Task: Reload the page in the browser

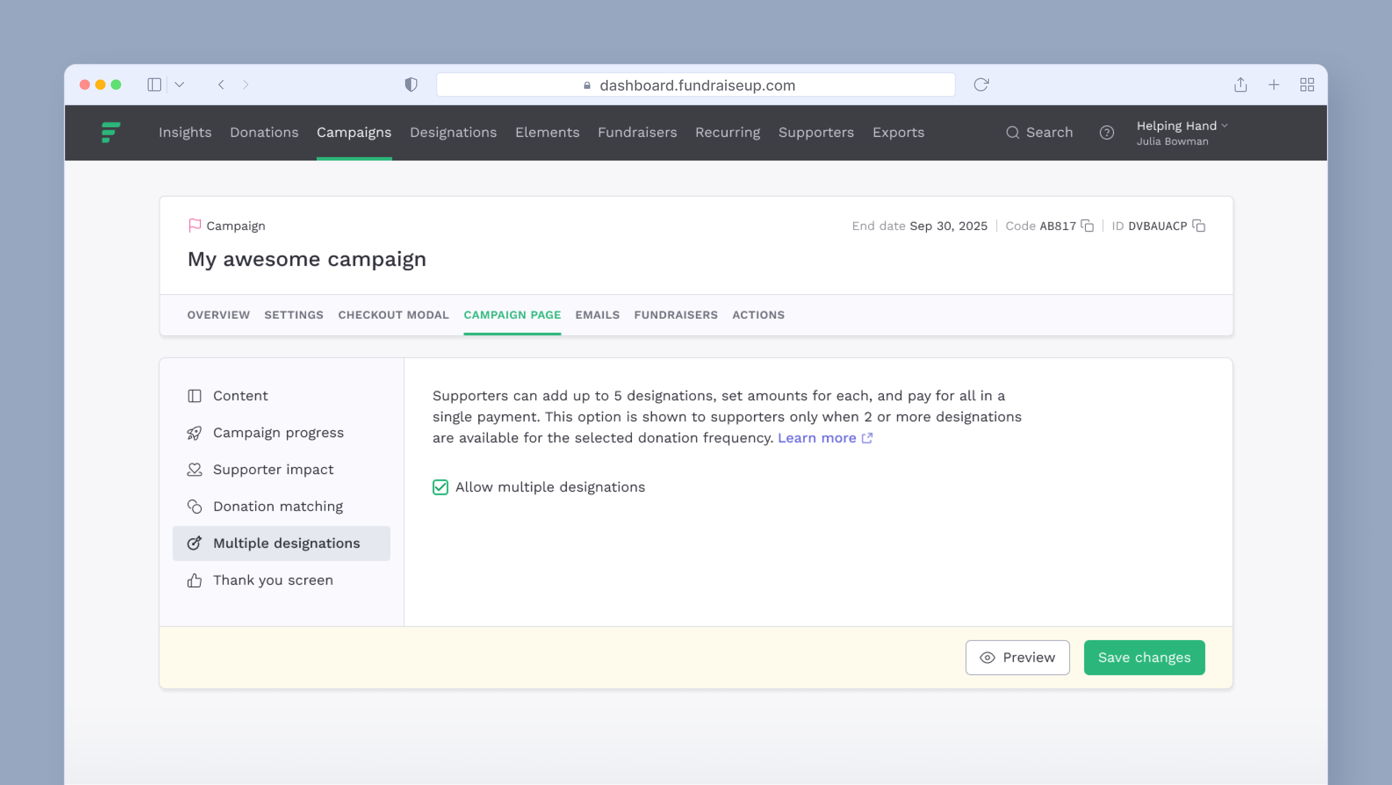Action: [x=980, y=84]
